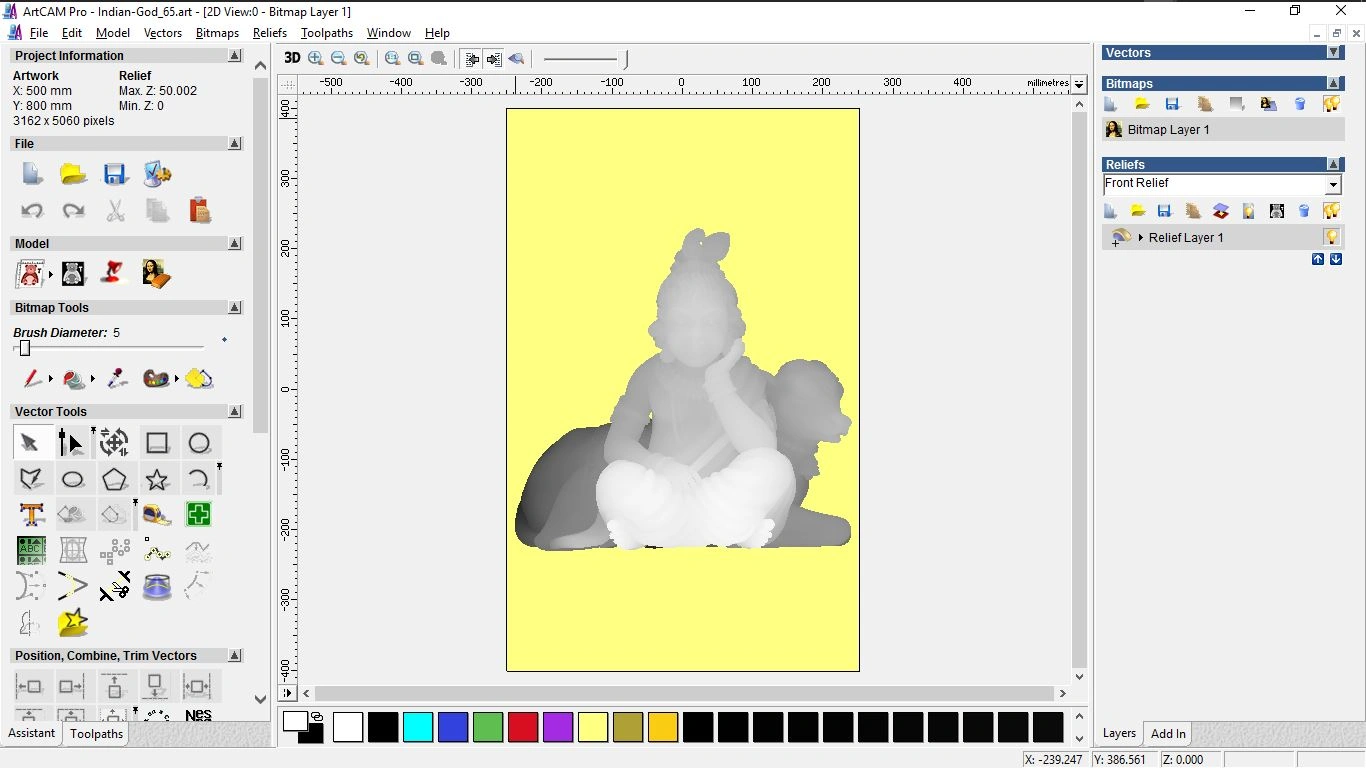This screenshot has width=1366, height=768.
Task: Open file using the yellow folder icon
Action: pyautogui.click(x=73, y=174)
